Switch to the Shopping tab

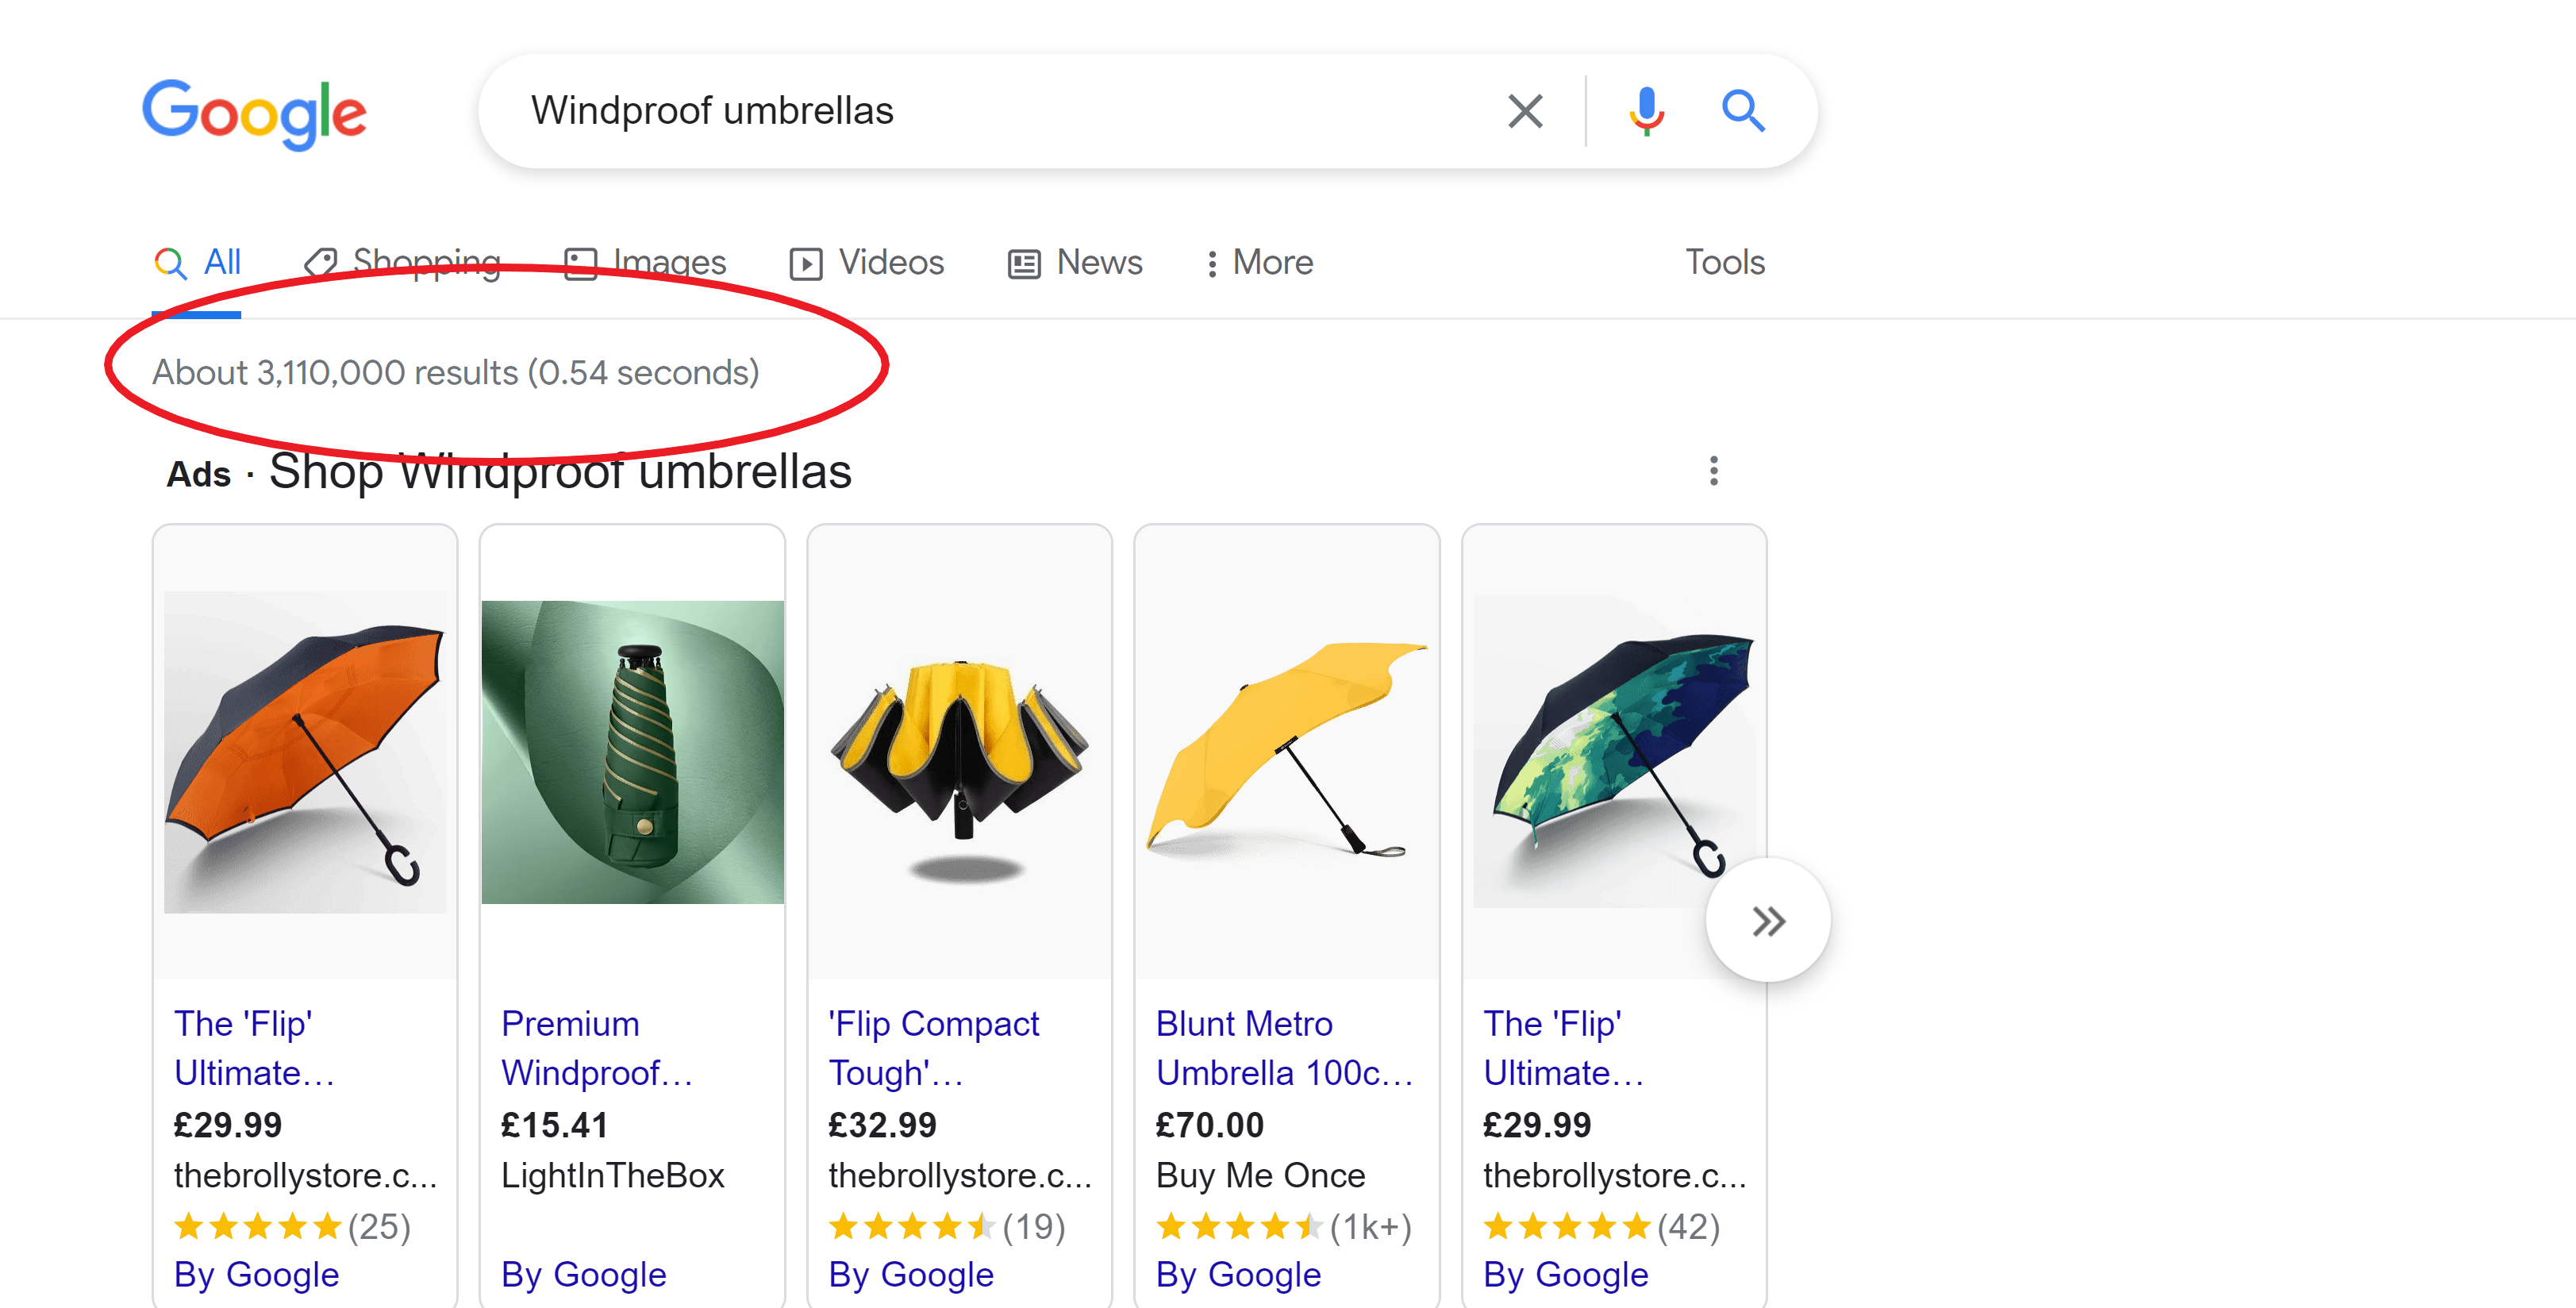pyautogui.click(x=402, y=263)
